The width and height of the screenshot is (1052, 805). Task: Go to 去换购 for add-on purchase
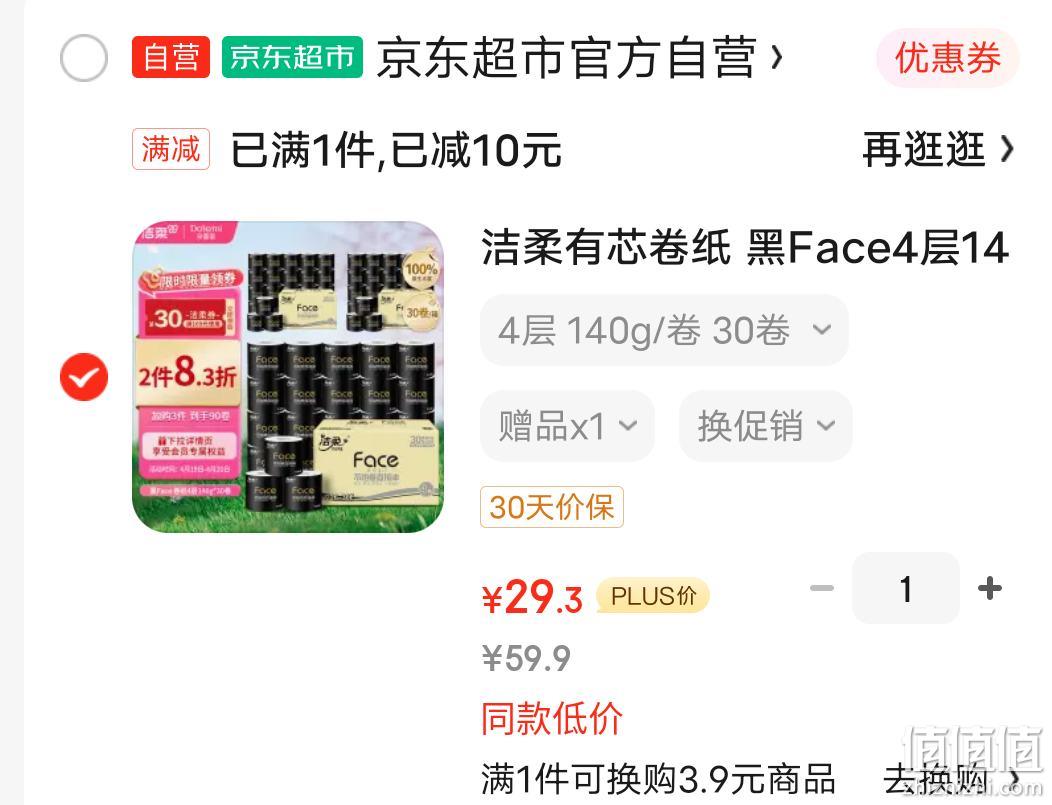pyautogui.click(x=952, y=780)
